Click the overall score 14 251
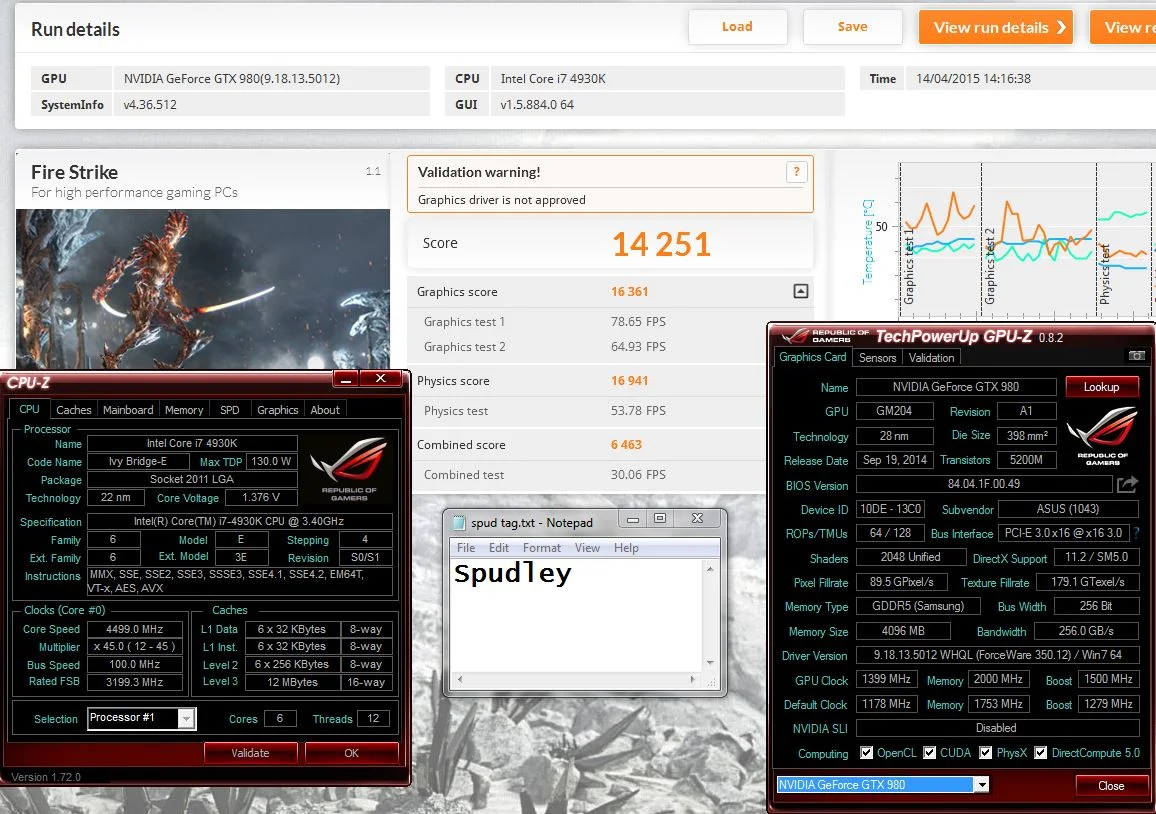 pyautogui.click(x=661, y=244)
